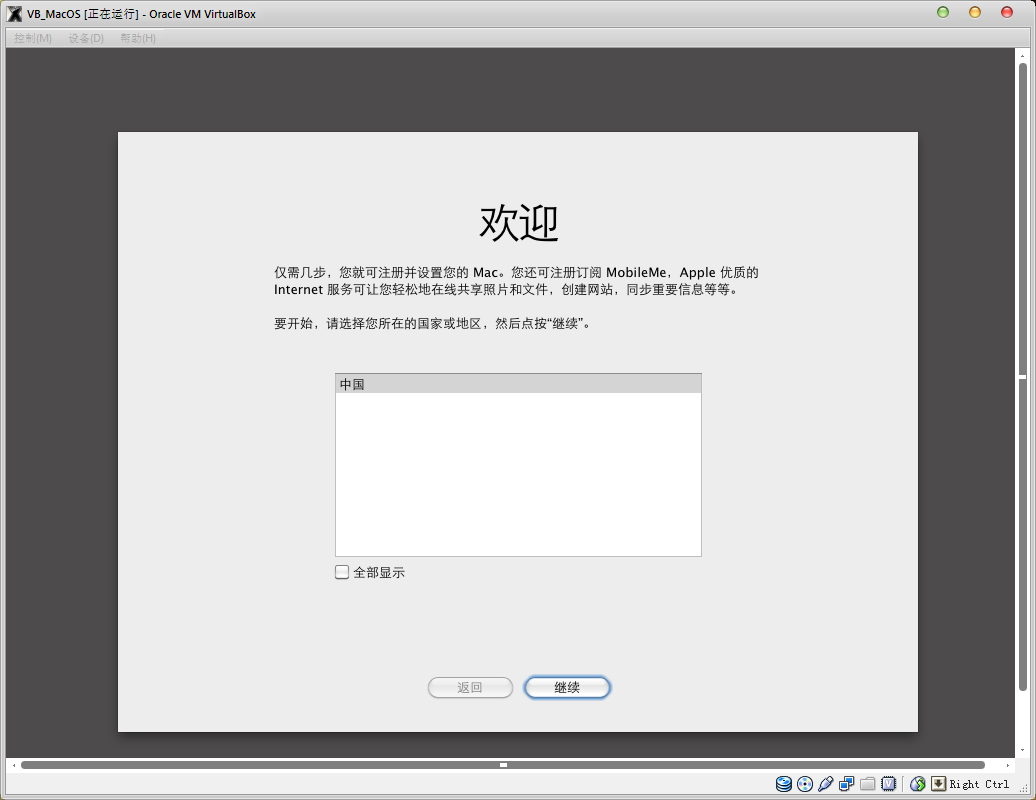
Task: Close the VirtualBox window with the red button
Action: pyautogui.click(x=1007, y=13)
